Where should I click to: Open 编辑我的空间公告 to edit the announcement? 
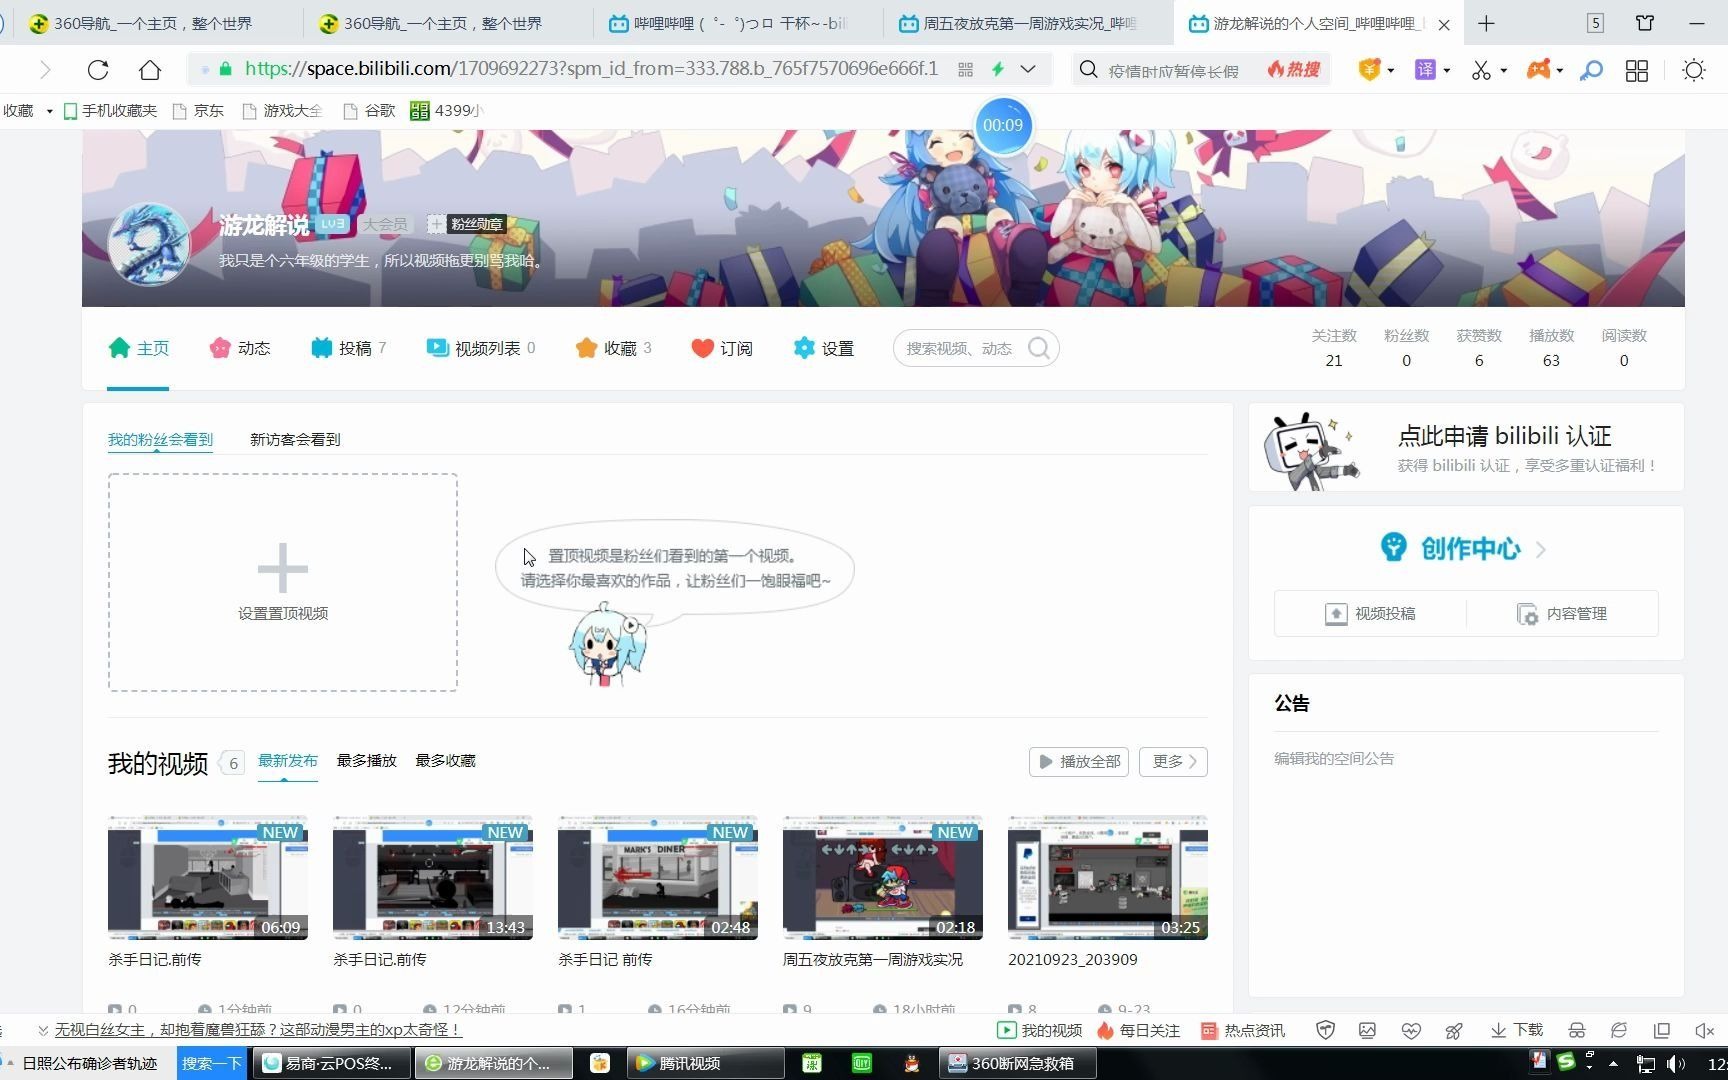point(1334,758)
